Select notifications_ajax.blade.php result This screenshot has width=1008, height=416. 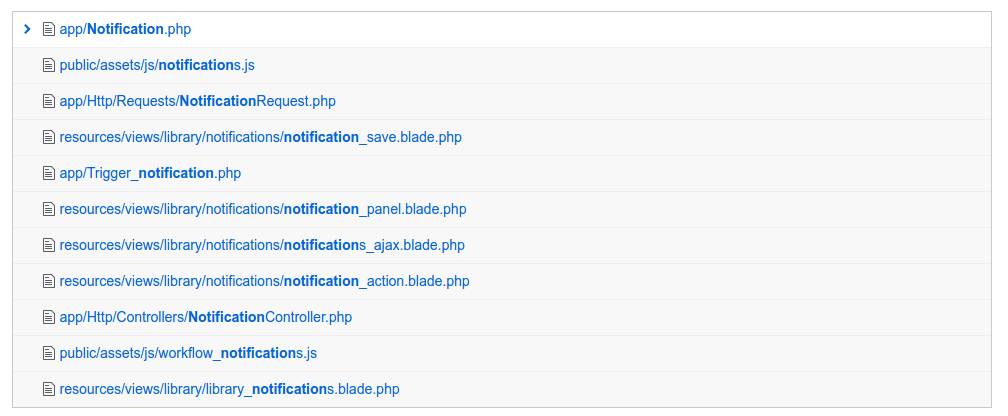[261, 246]
